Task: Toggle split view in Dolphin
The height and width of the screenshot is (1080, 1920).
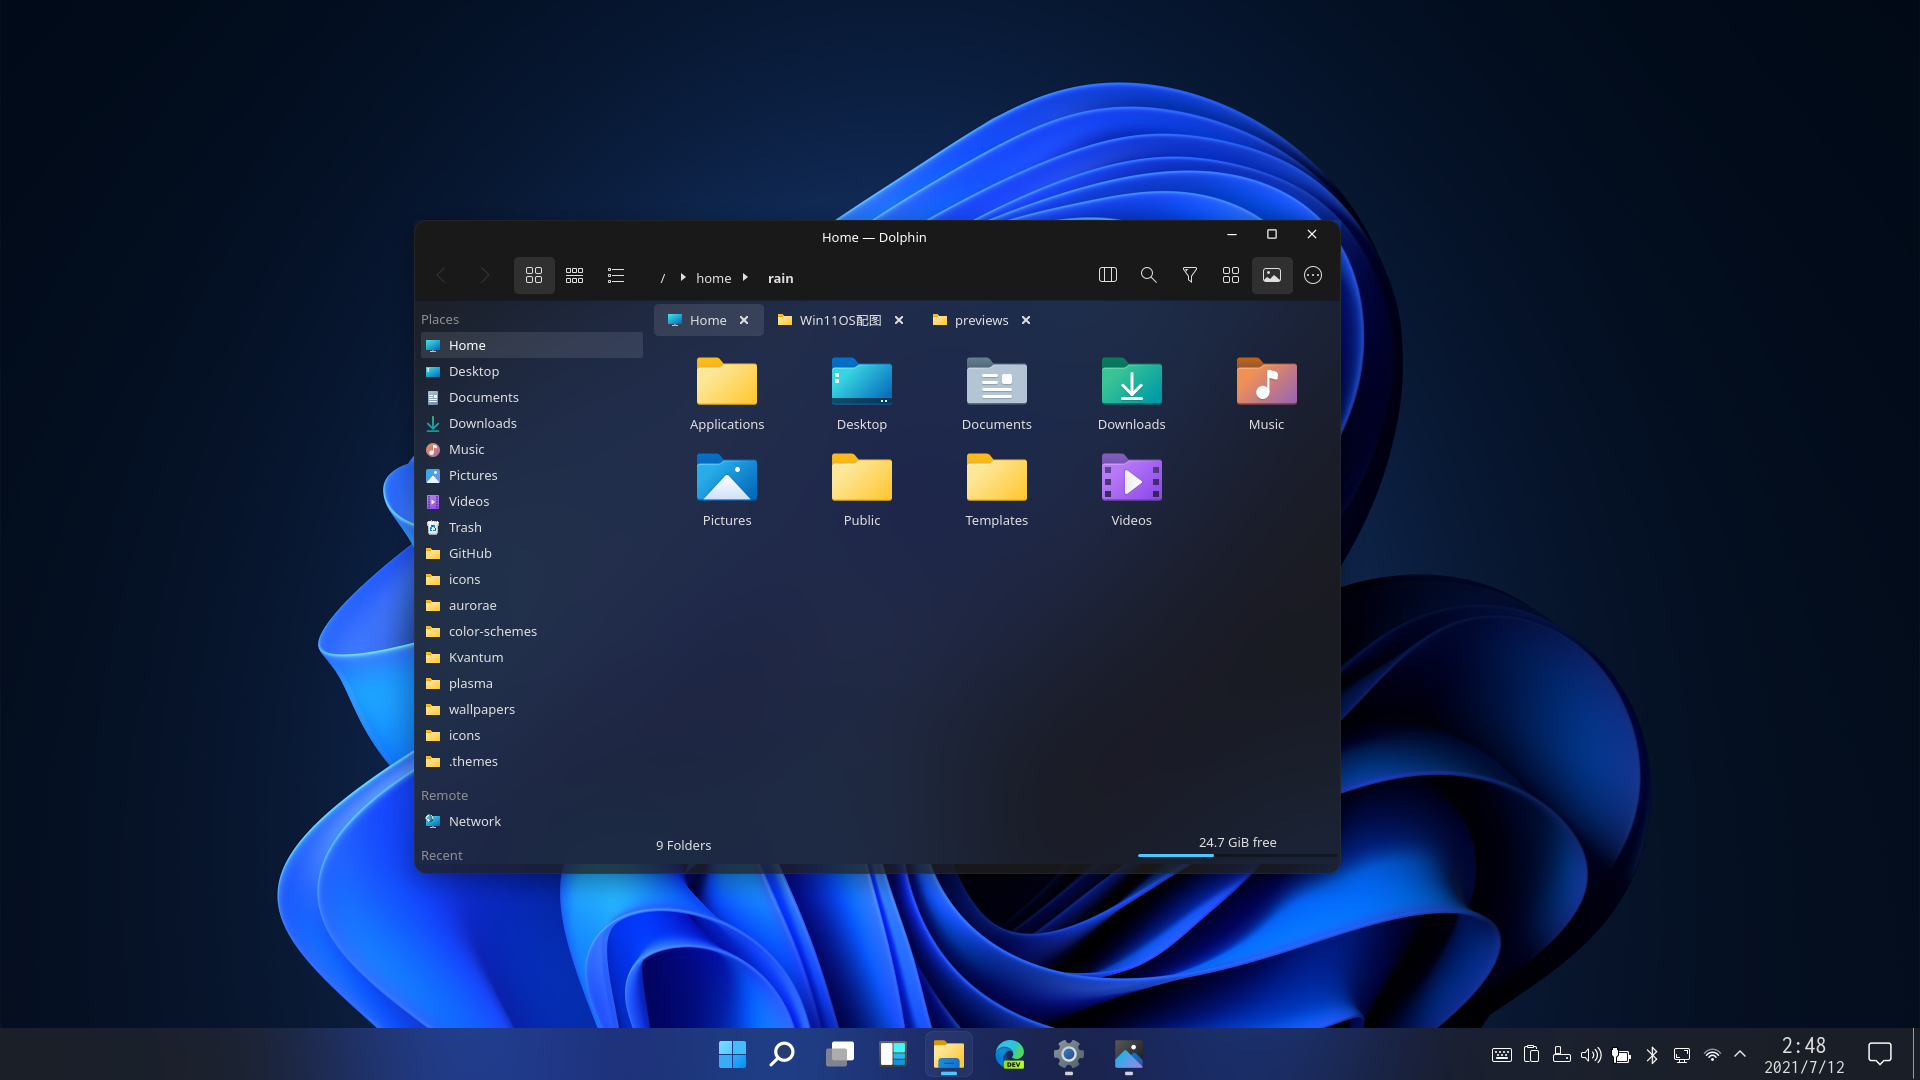Action: pyautogui.click(x=1108, y=275)
